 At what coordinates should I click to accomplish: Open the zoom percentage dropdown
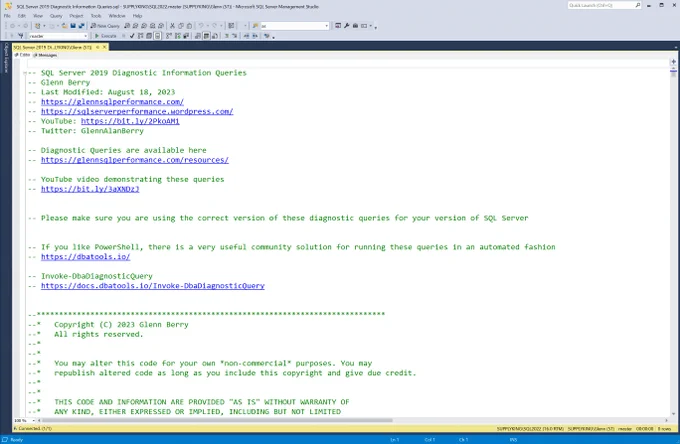pos(33,420)
